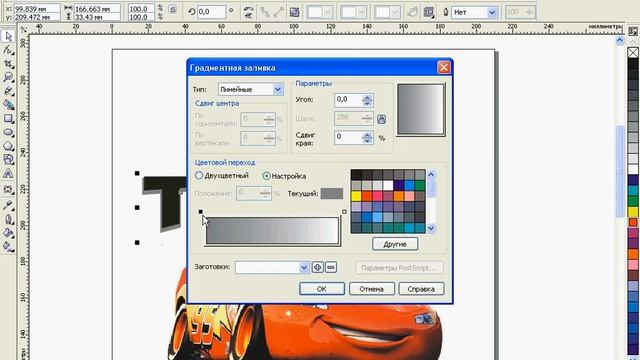Click the OK button
The image size is (640, 360).
(322, 289)
